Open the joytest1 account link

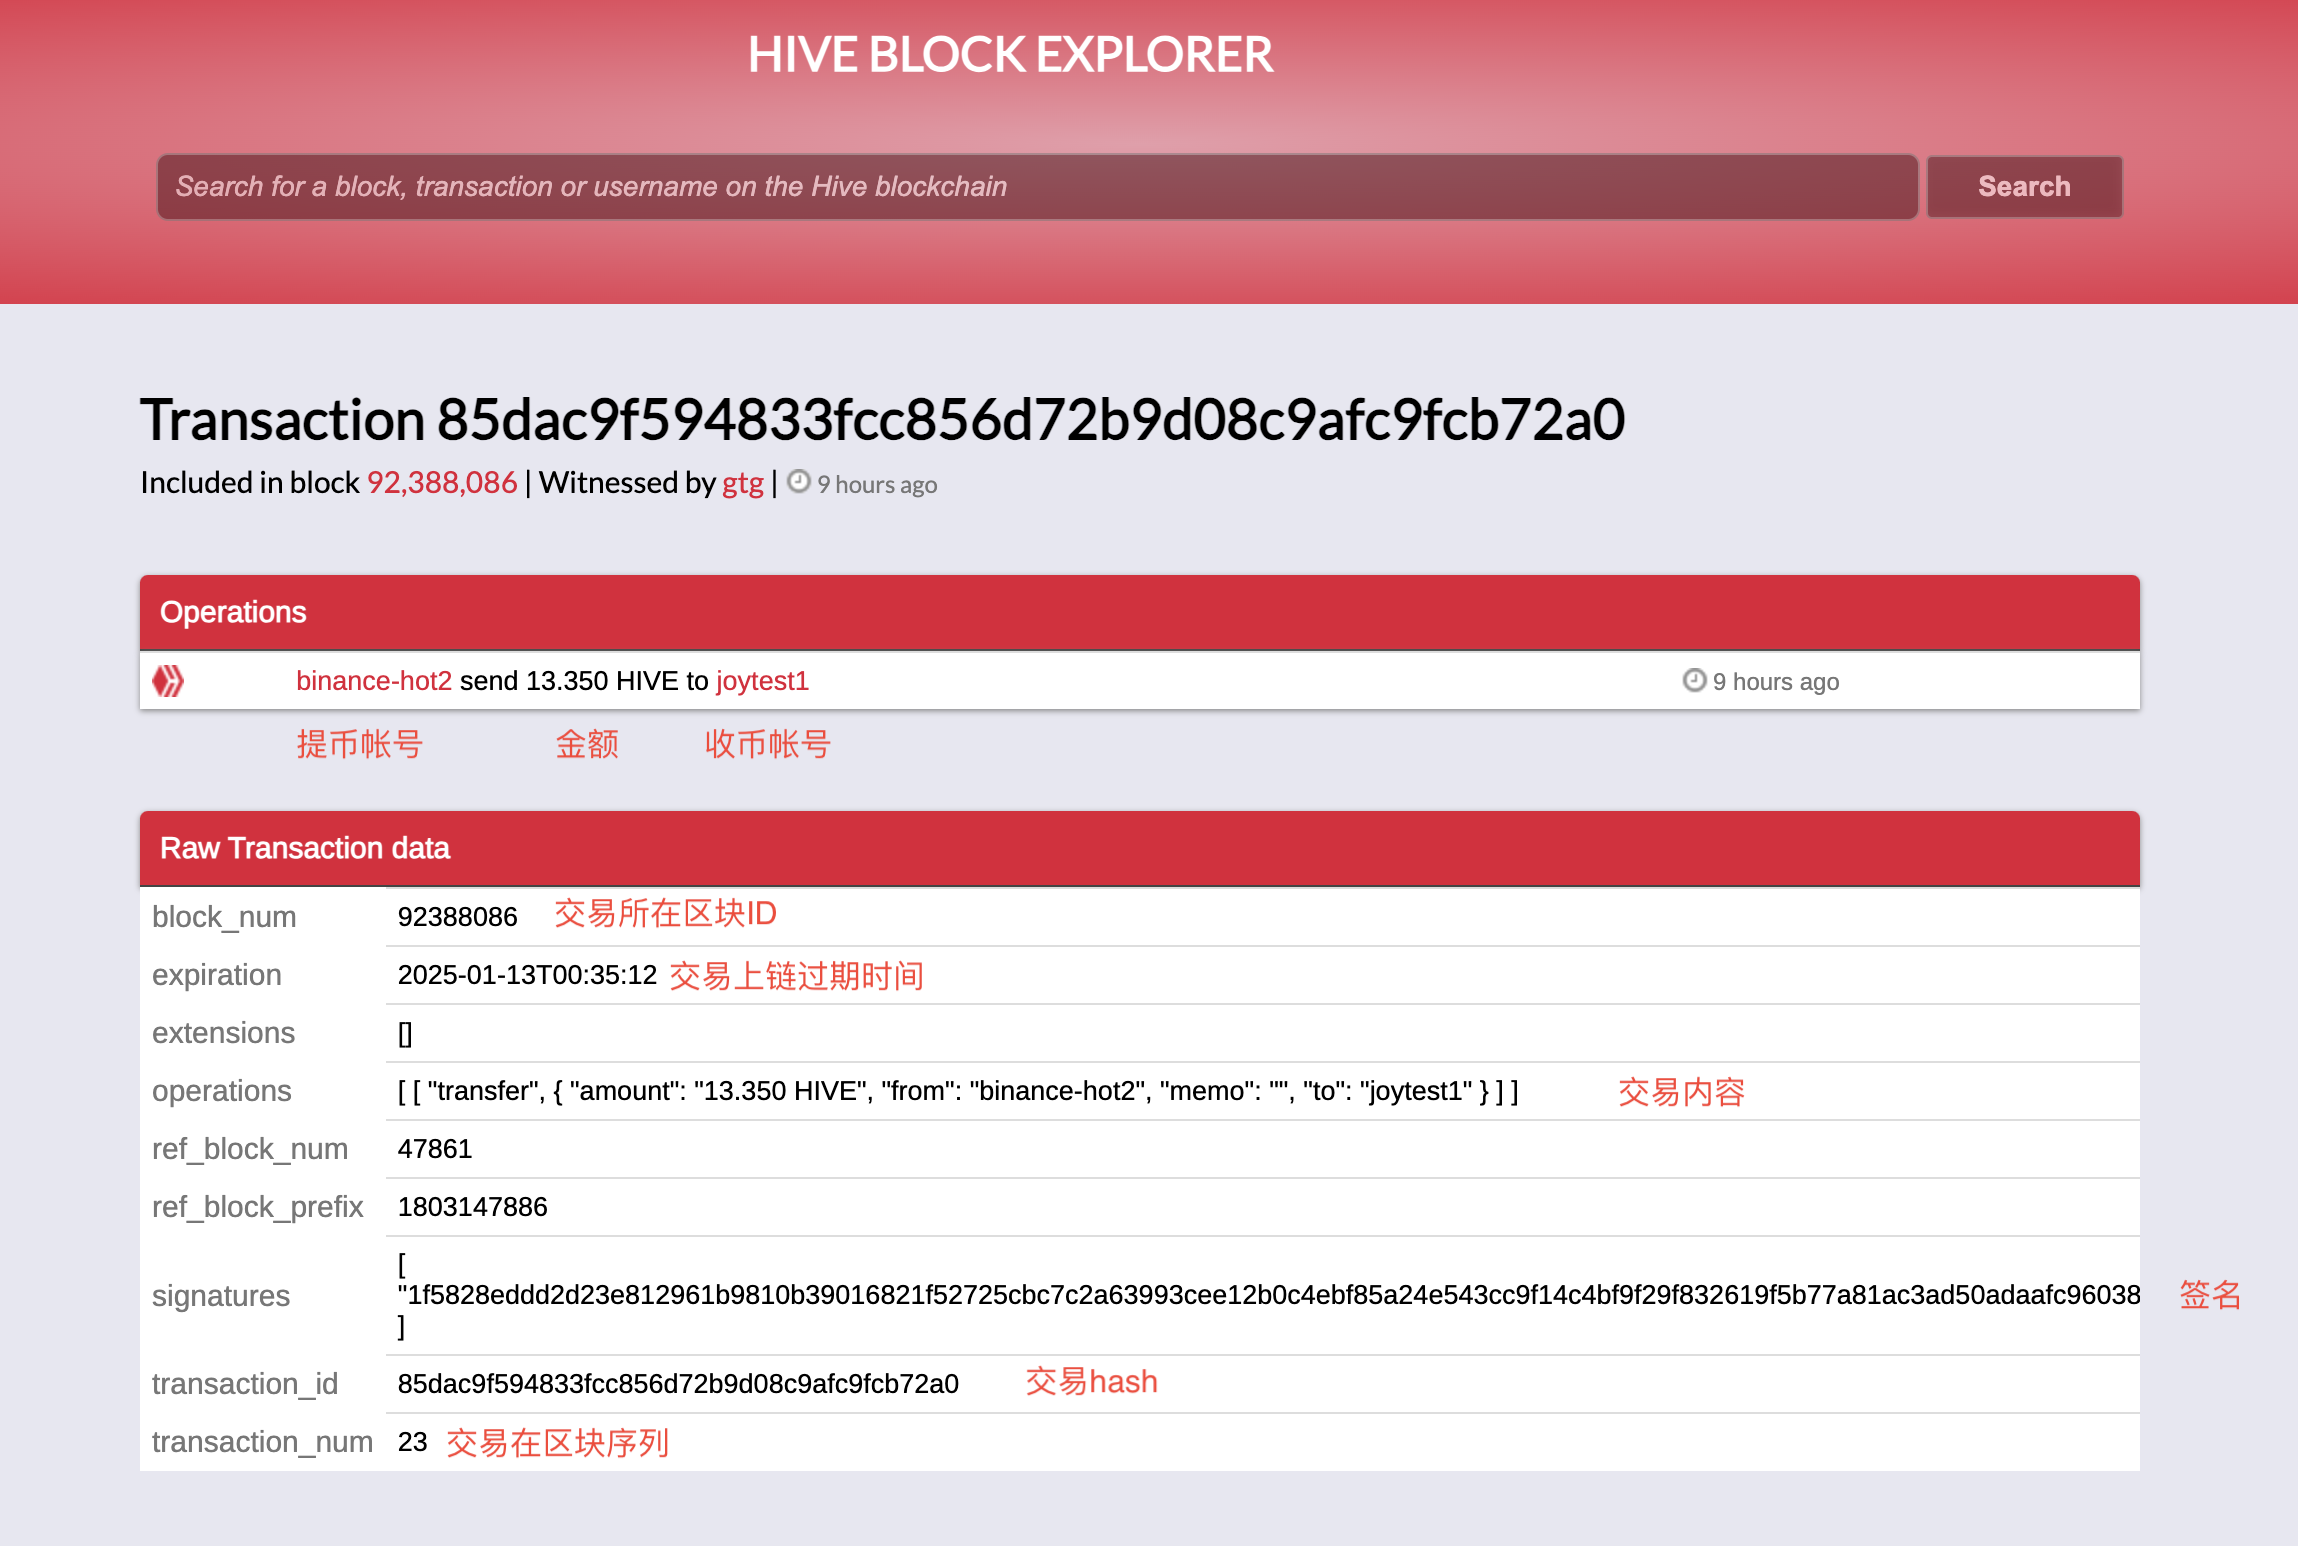[x=762, y=681]
